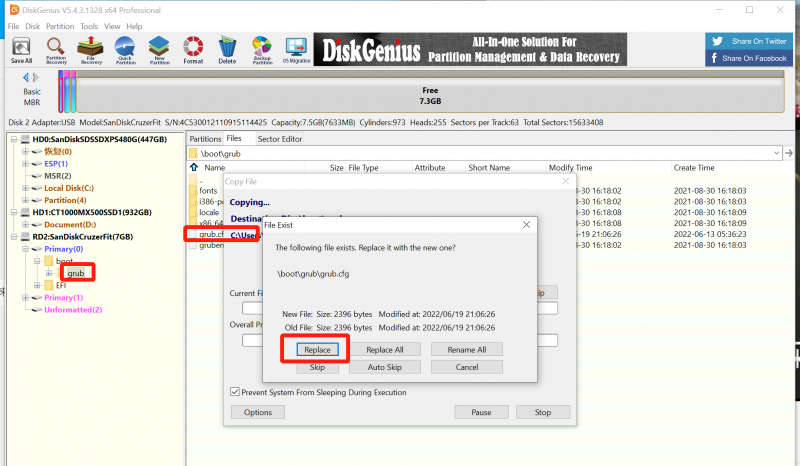Viewport: 800px width, 466px height.
Task: Launch the File Recovery tool
Action: (91, 50)
